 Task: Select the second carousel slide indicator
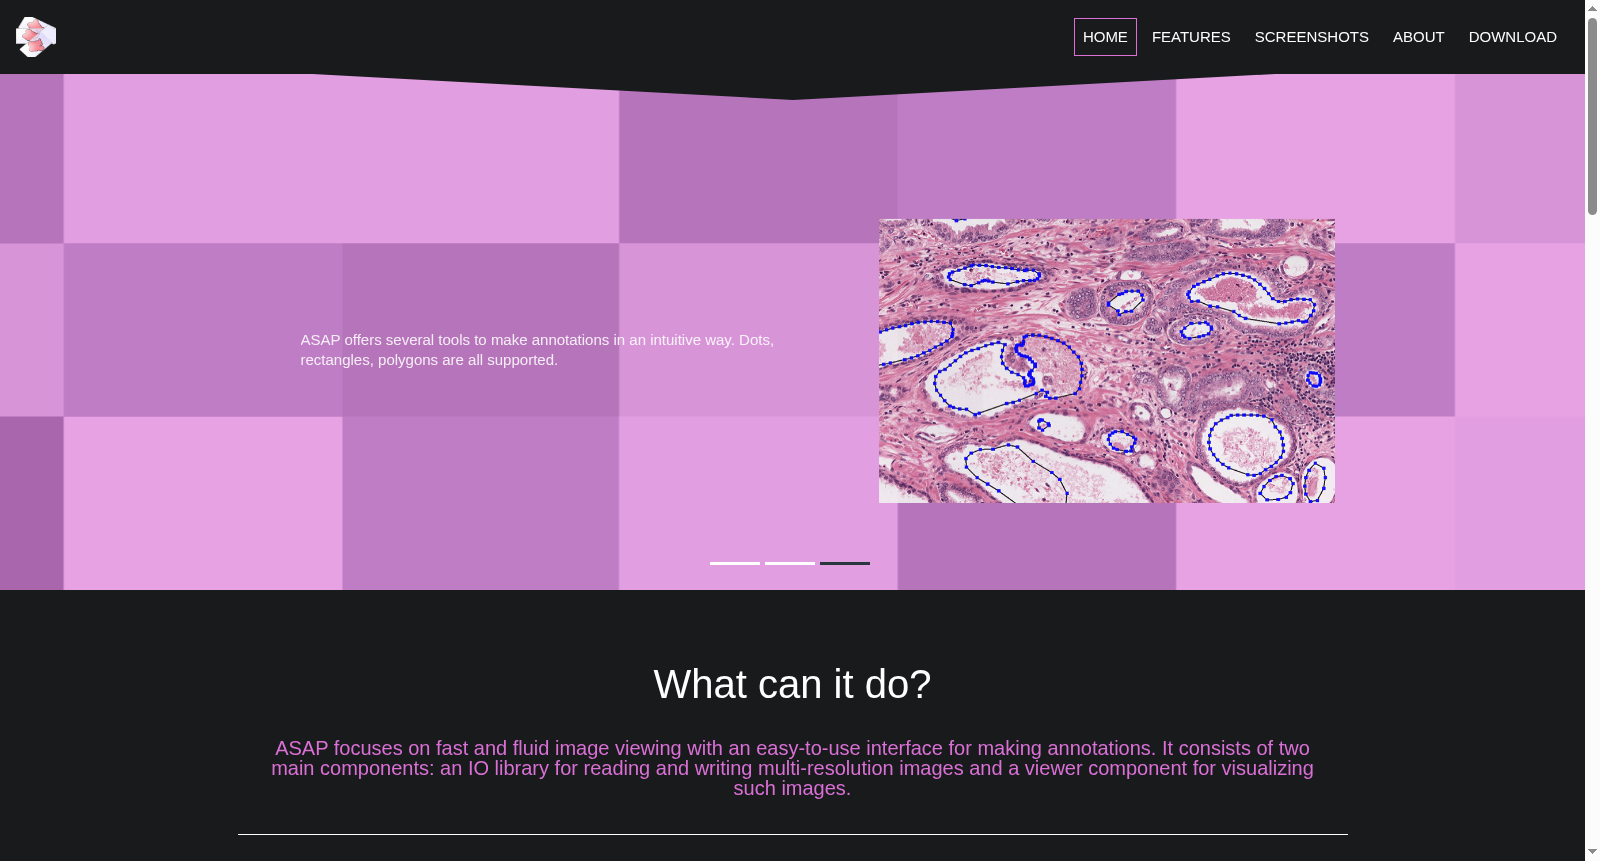coord(790,563)
